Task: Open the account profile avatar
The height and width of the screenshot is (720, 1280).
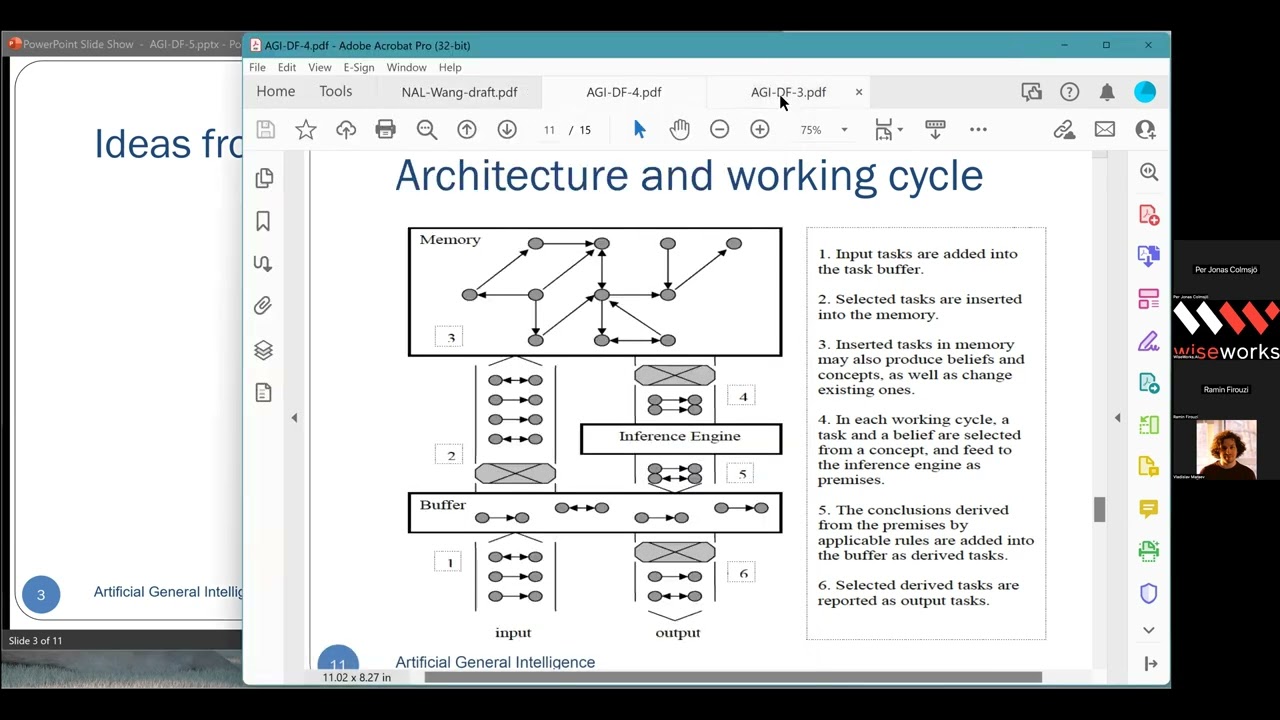Action: tap(1145, 92)
